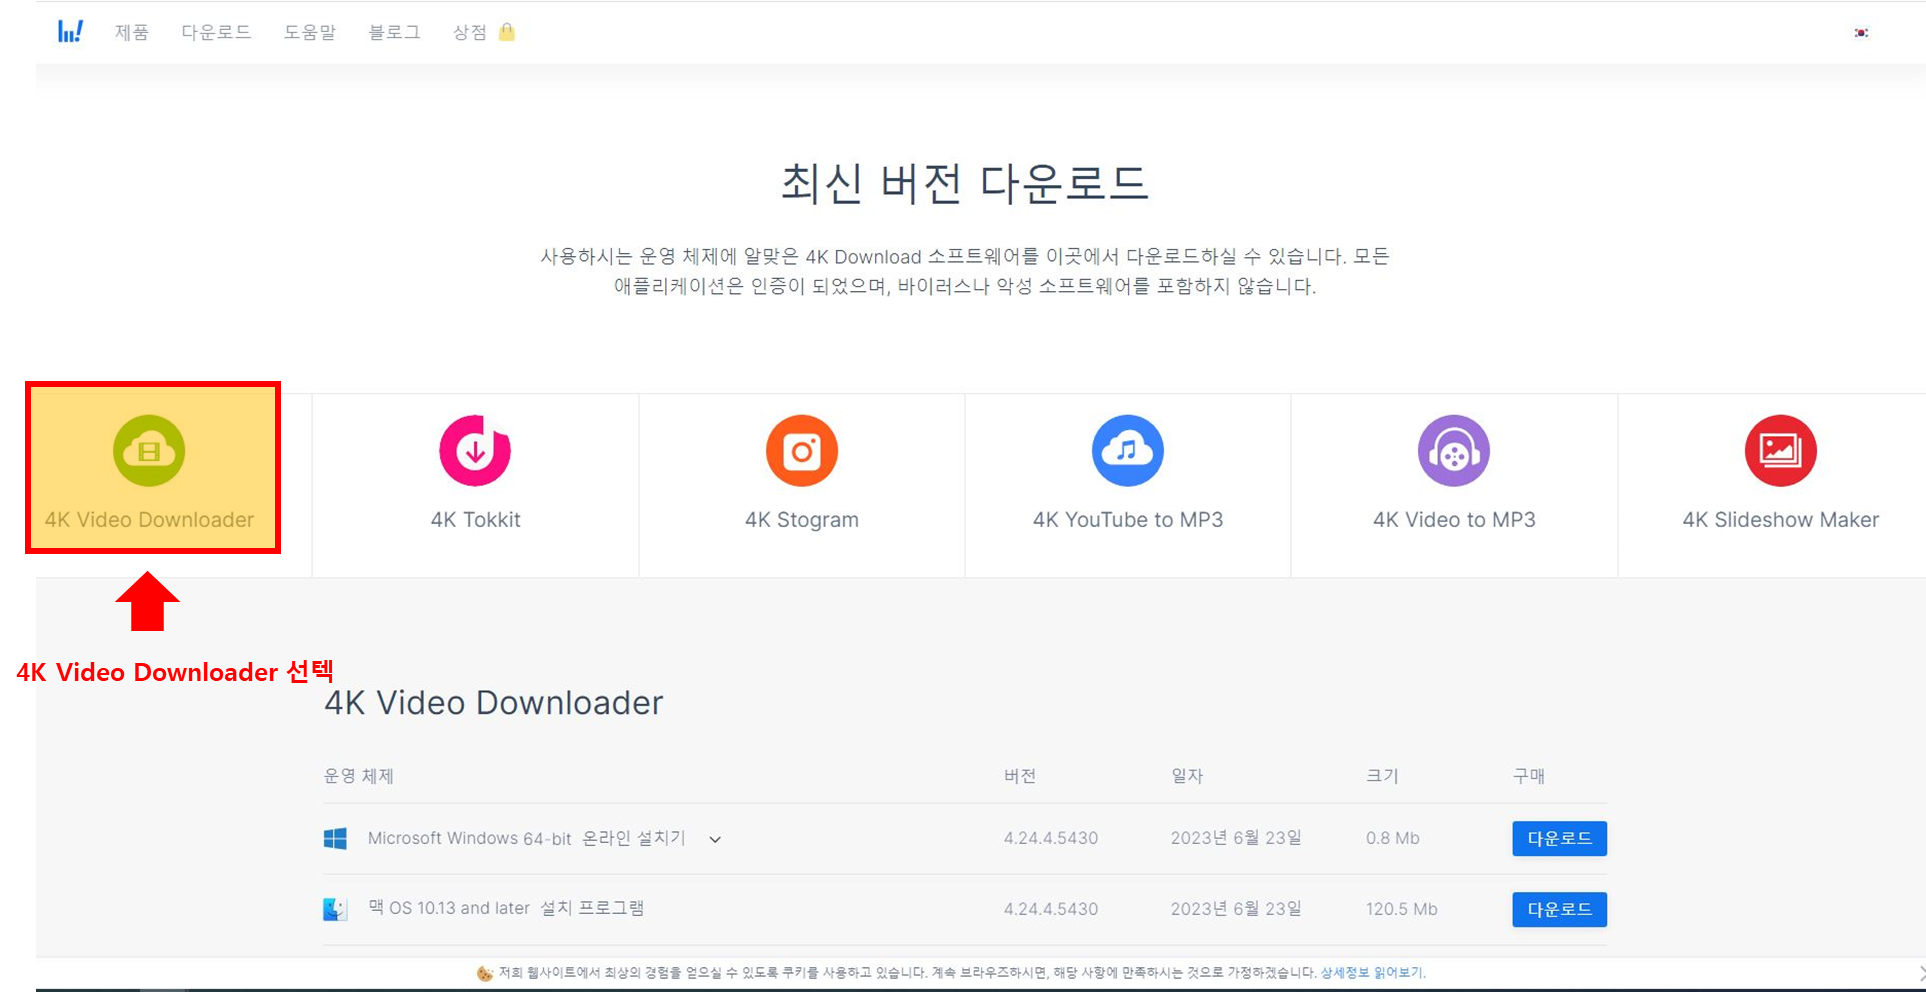Click the cookie icon in the notice bar
Screen dimensions: 1926x992
[485, 973]
